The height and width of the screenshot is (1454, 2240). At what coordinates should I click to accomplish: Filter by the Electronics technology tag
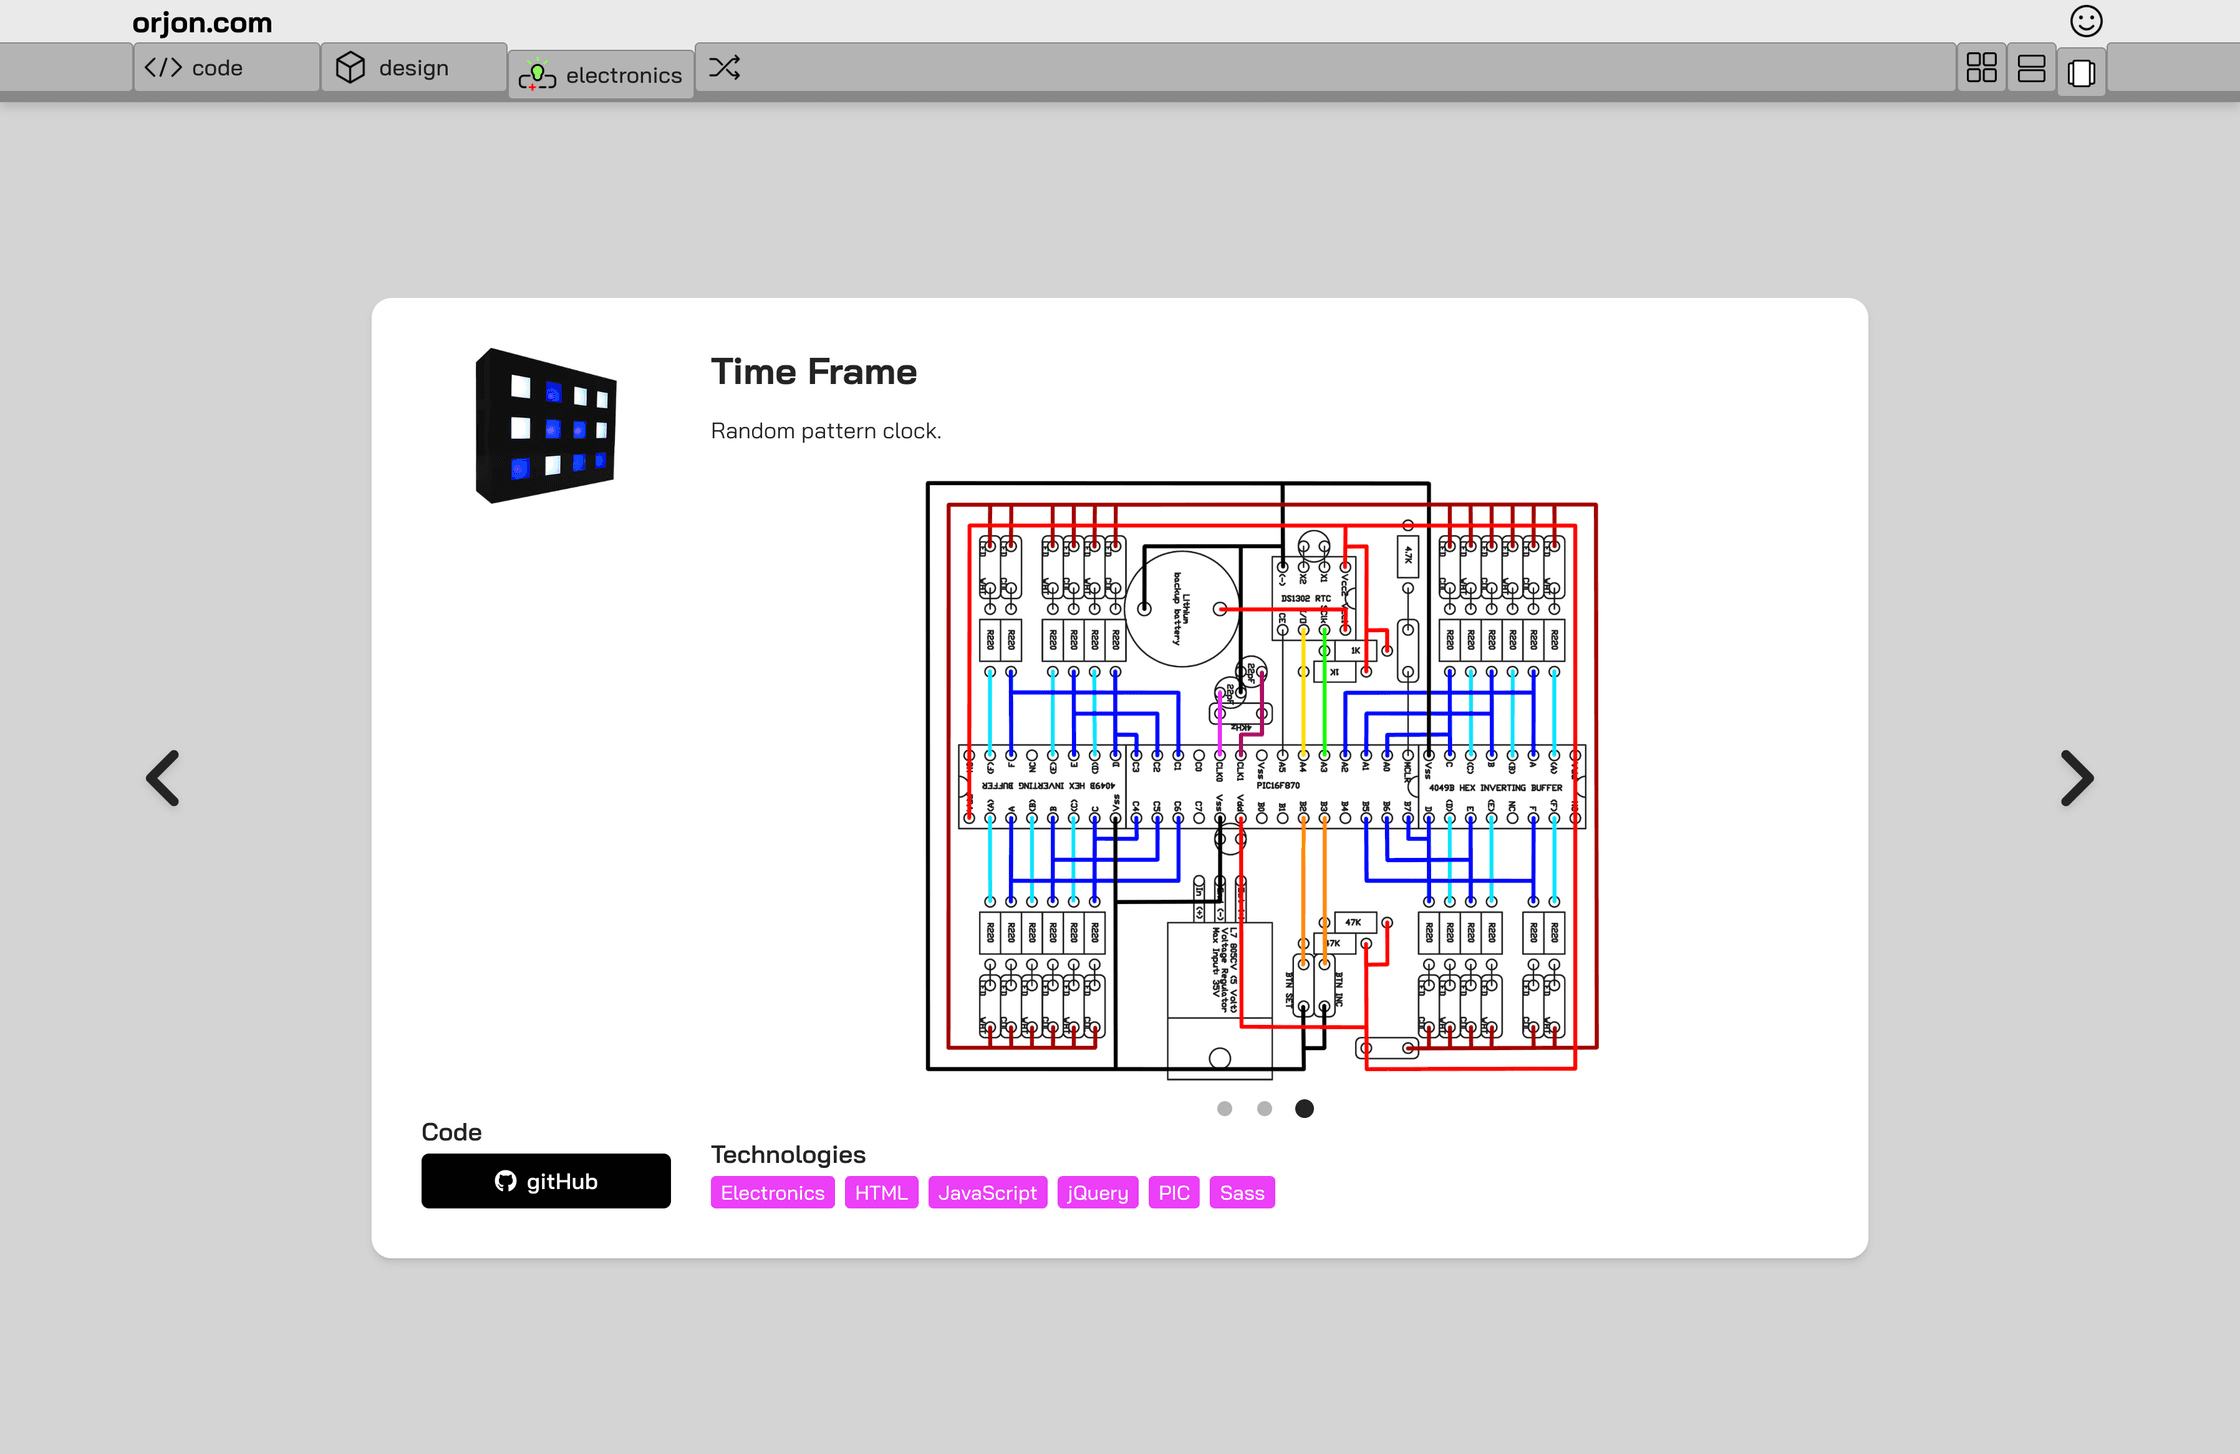point(772,1192)
